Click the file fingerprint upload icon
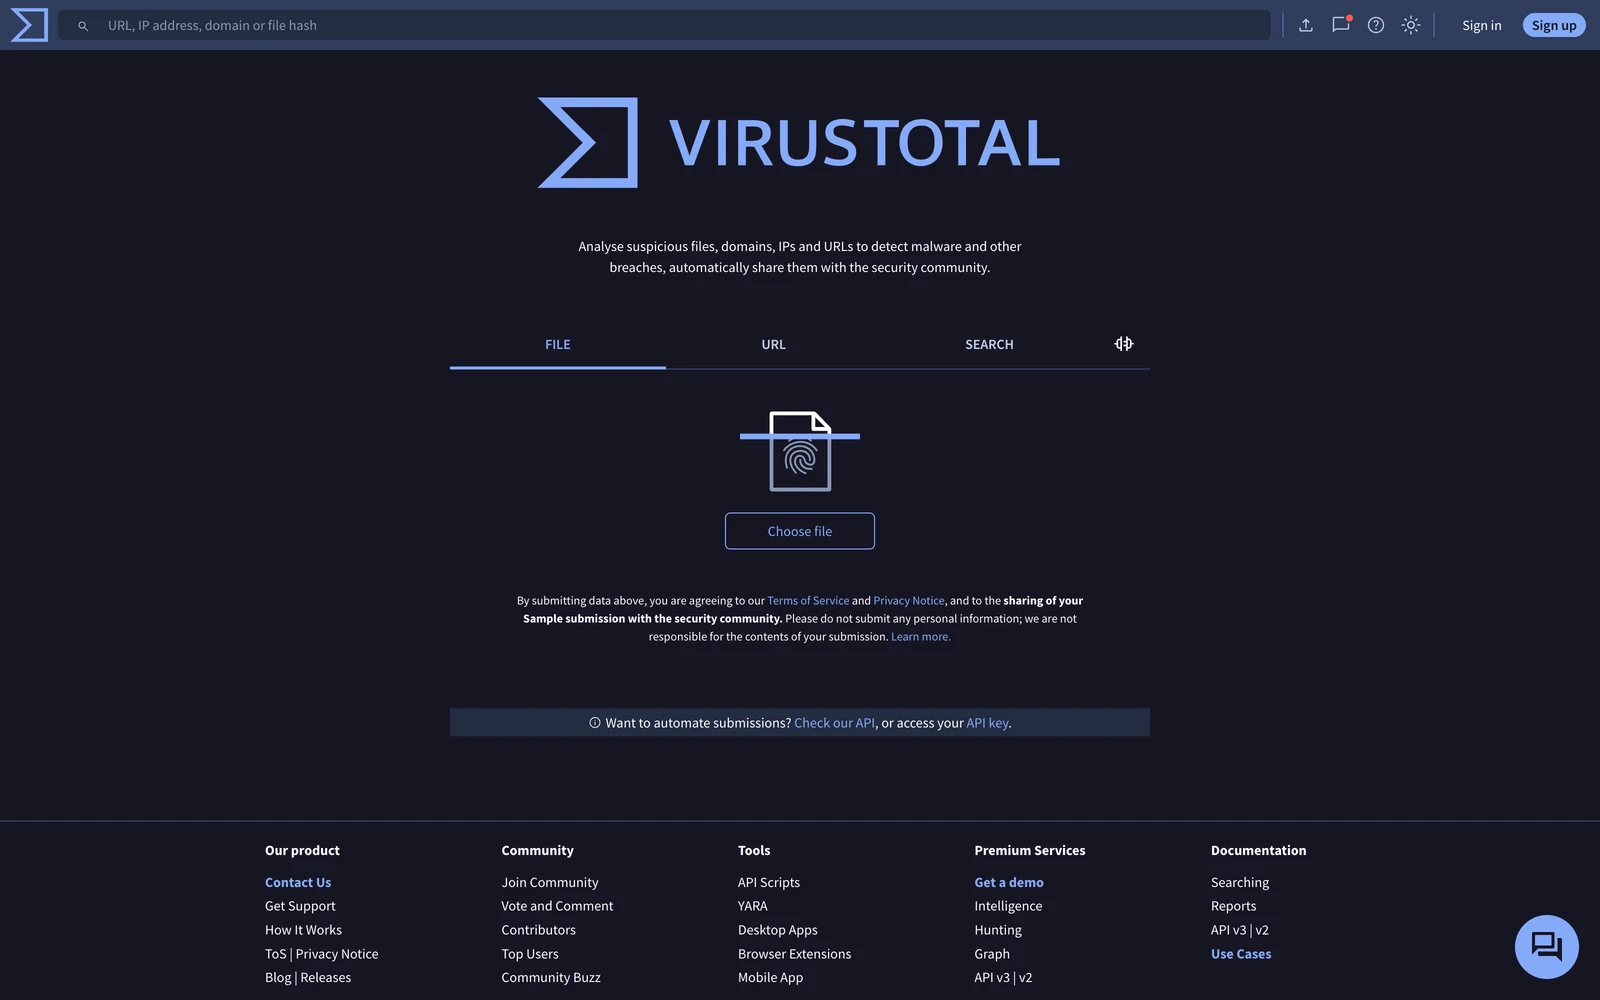This screenshot has width=1600, height=1000. 800,451
